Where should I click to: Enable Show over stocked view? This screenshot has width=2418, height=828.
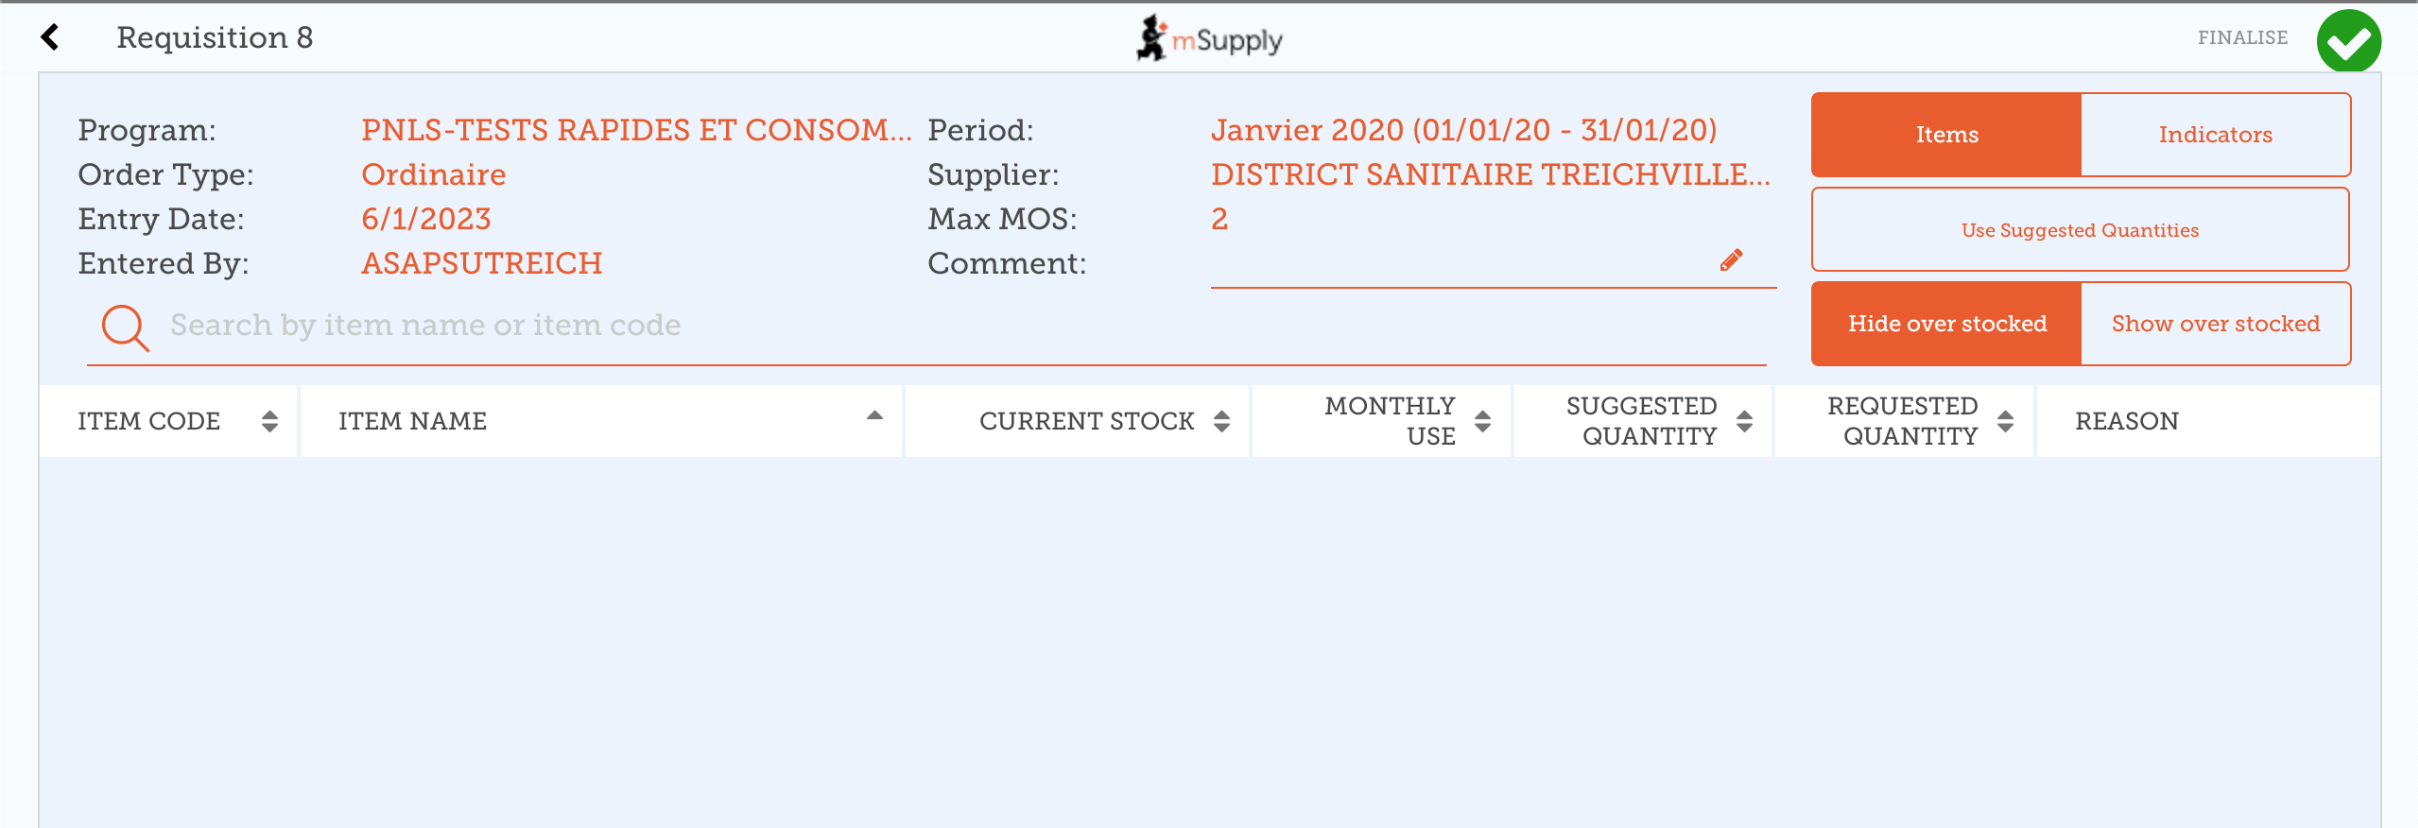(x=2215, y=323)
